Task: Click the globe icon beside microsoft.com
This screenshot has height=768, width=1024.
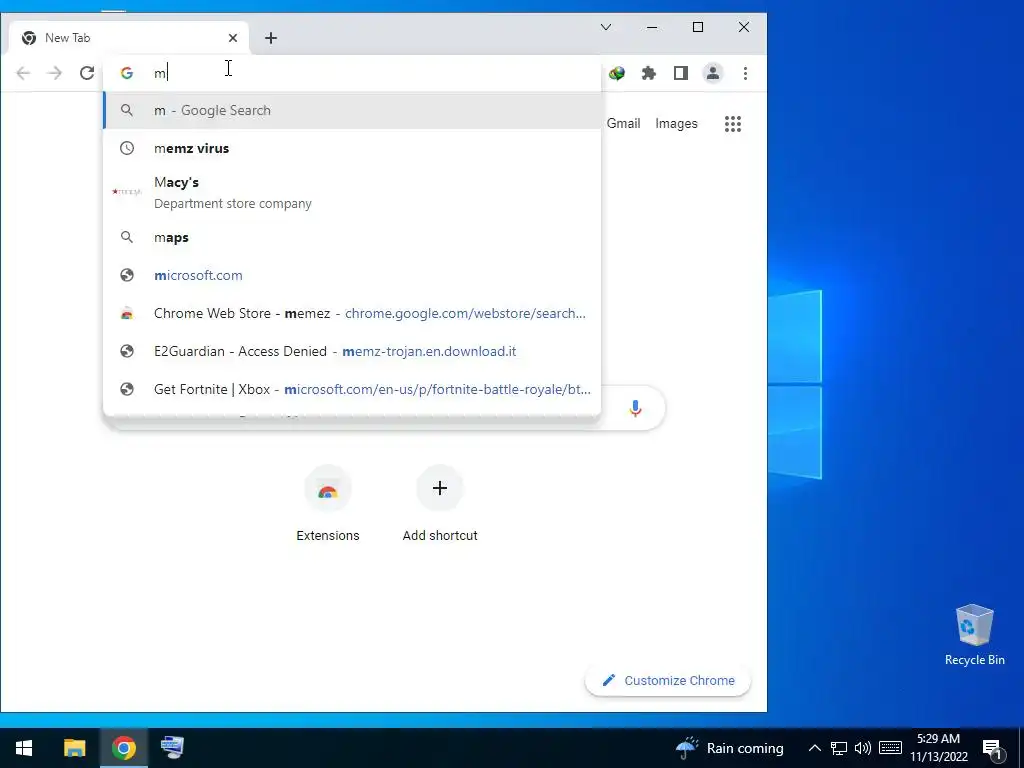Action: click(127, 275)
